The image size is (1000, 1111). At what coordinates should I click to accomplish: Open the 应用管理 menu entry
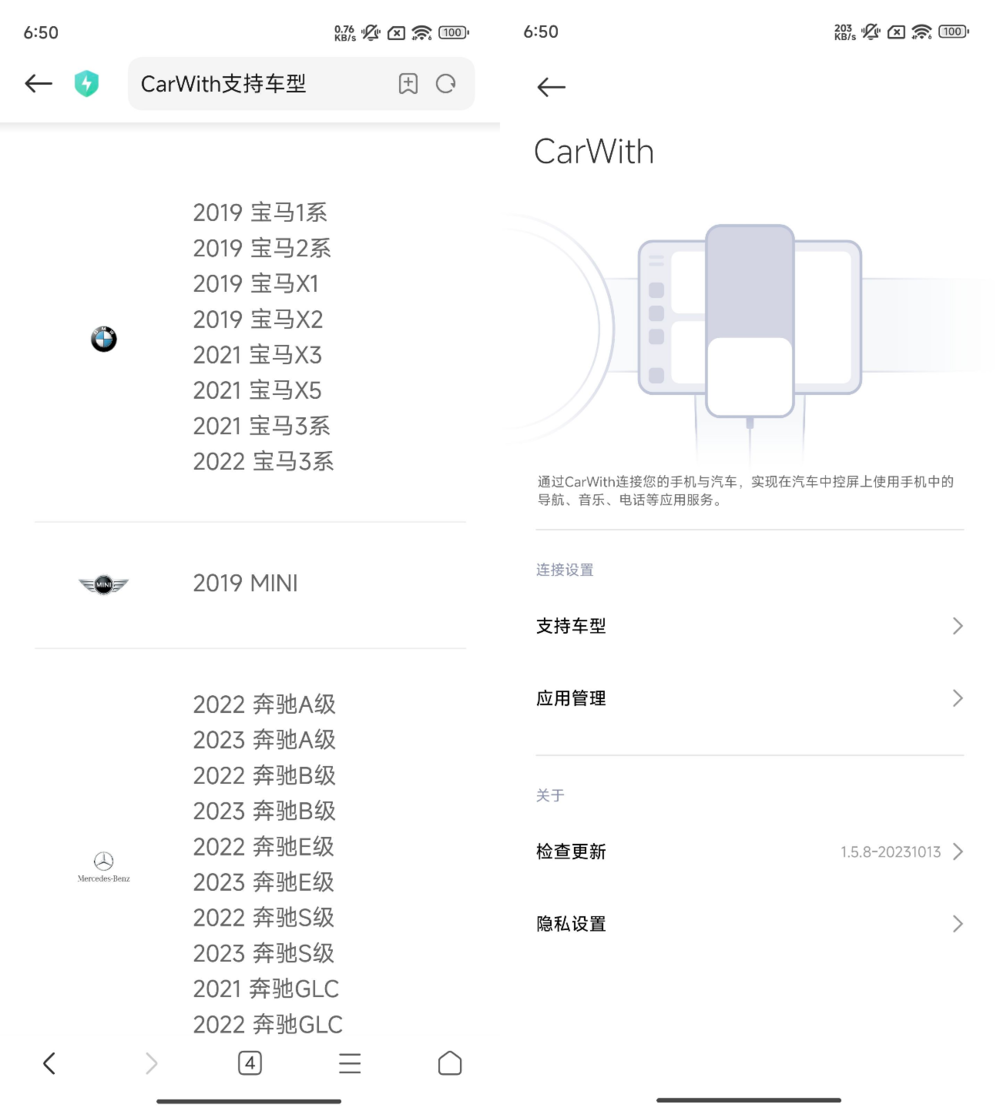pos(571,698)
